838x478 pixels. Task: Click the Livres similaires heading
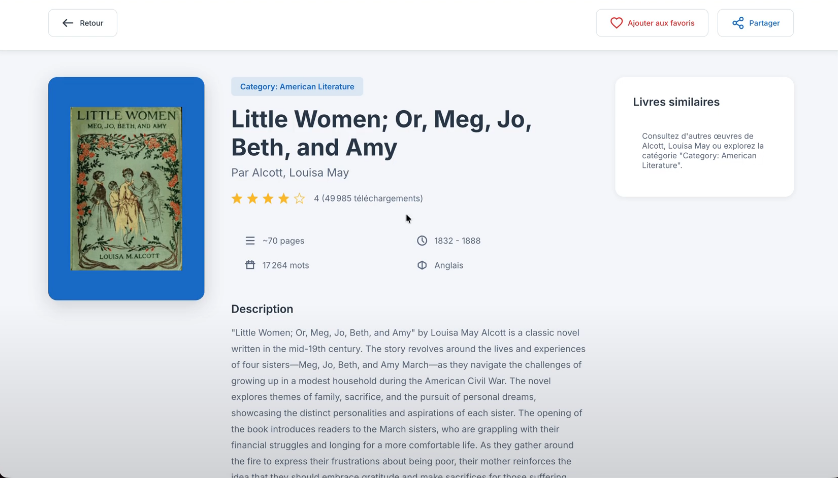[x=676, y=102]
